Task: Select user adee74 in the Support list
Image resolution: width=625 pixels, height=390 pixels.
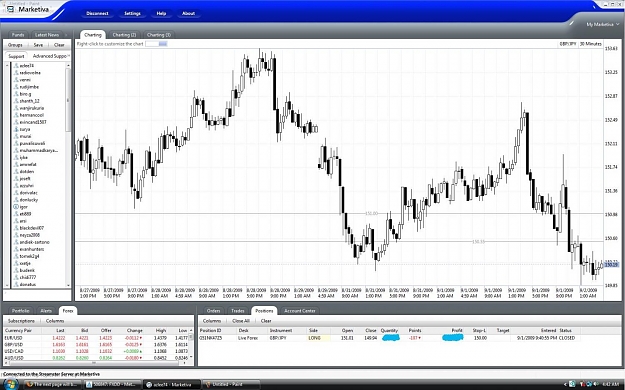Action: [27, 66]
